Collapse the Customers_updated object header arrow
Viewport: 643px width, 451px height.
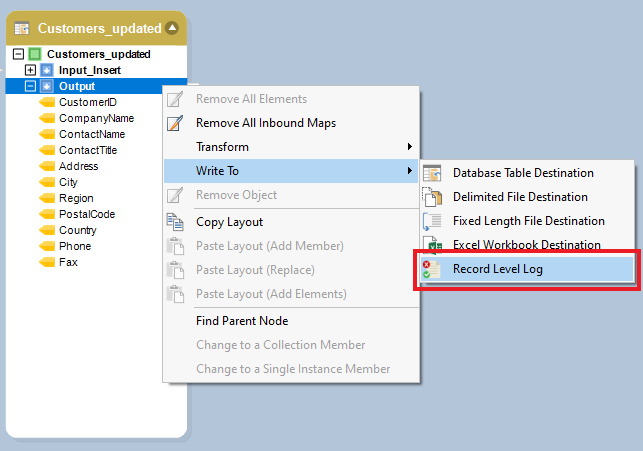pos(173,28)
